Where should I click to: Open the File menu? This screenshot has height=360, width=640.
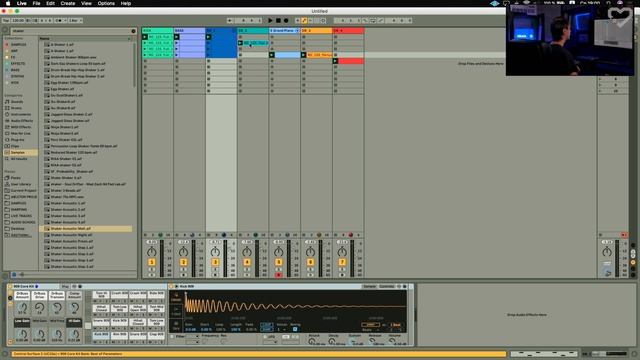[x=36, y=3]
